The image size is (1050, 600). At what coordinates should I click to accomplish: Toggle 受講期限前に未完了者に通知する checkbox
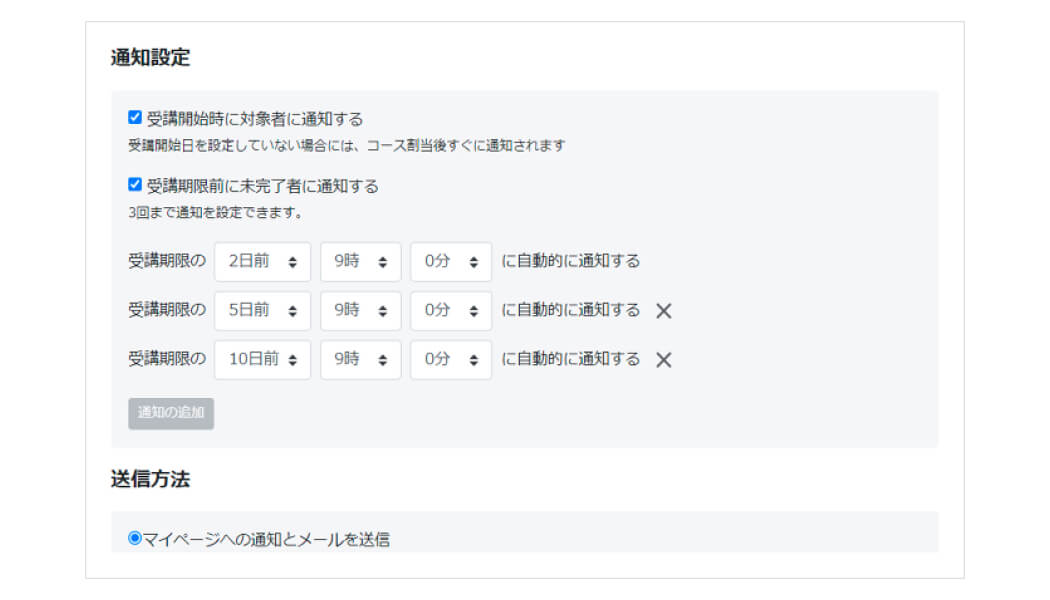[135, 184]
